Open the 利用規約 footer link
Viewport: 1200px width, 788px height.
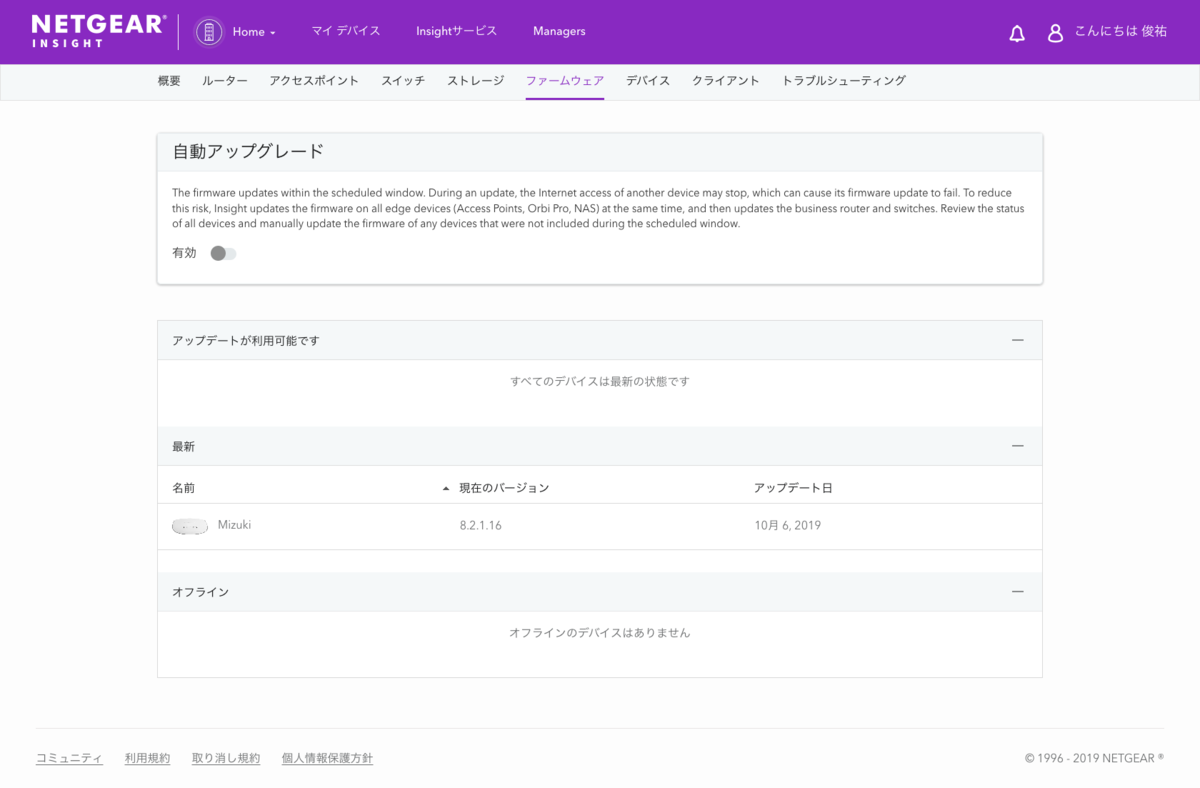[147, 758]
